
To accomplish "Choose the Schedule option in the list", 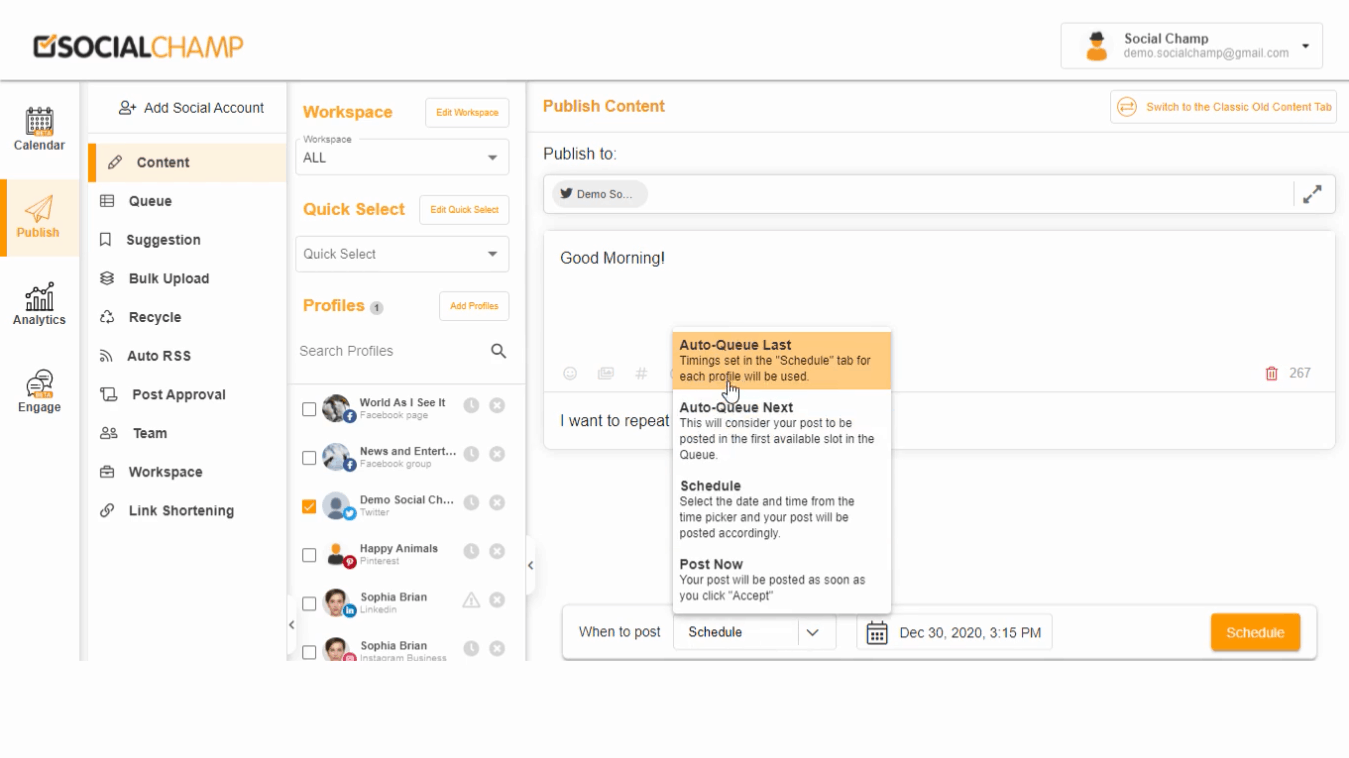I will 782,509.
